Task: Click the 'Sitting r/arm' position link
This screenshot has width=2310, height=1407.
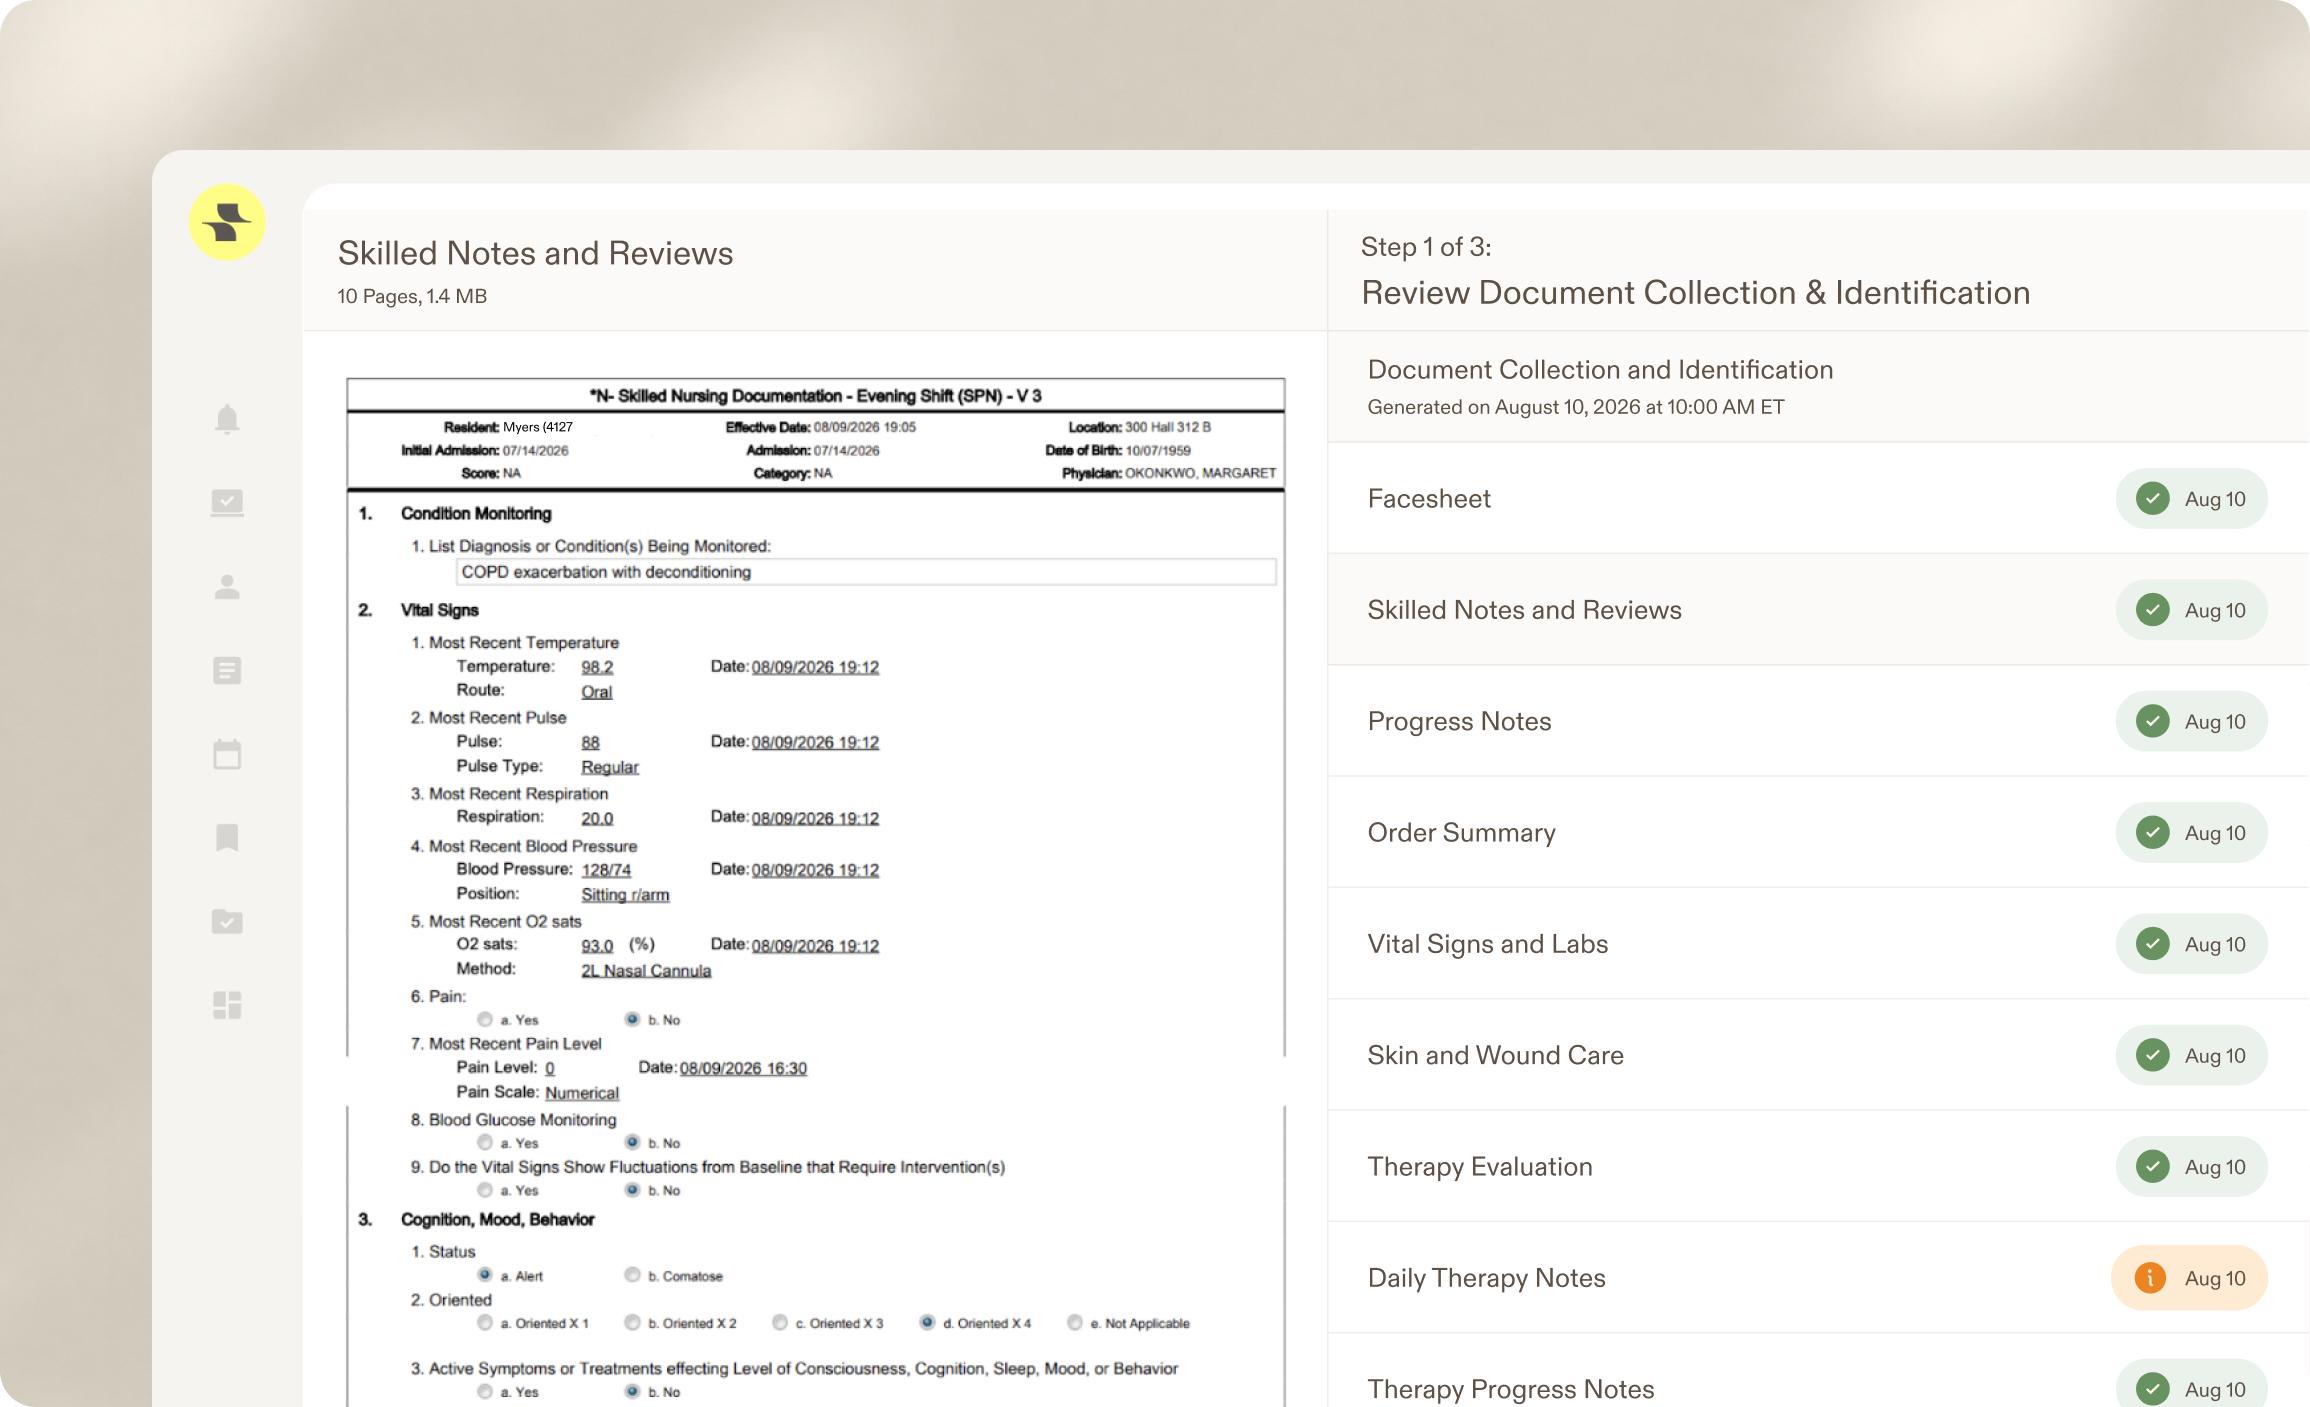Action: coord(625,895)
